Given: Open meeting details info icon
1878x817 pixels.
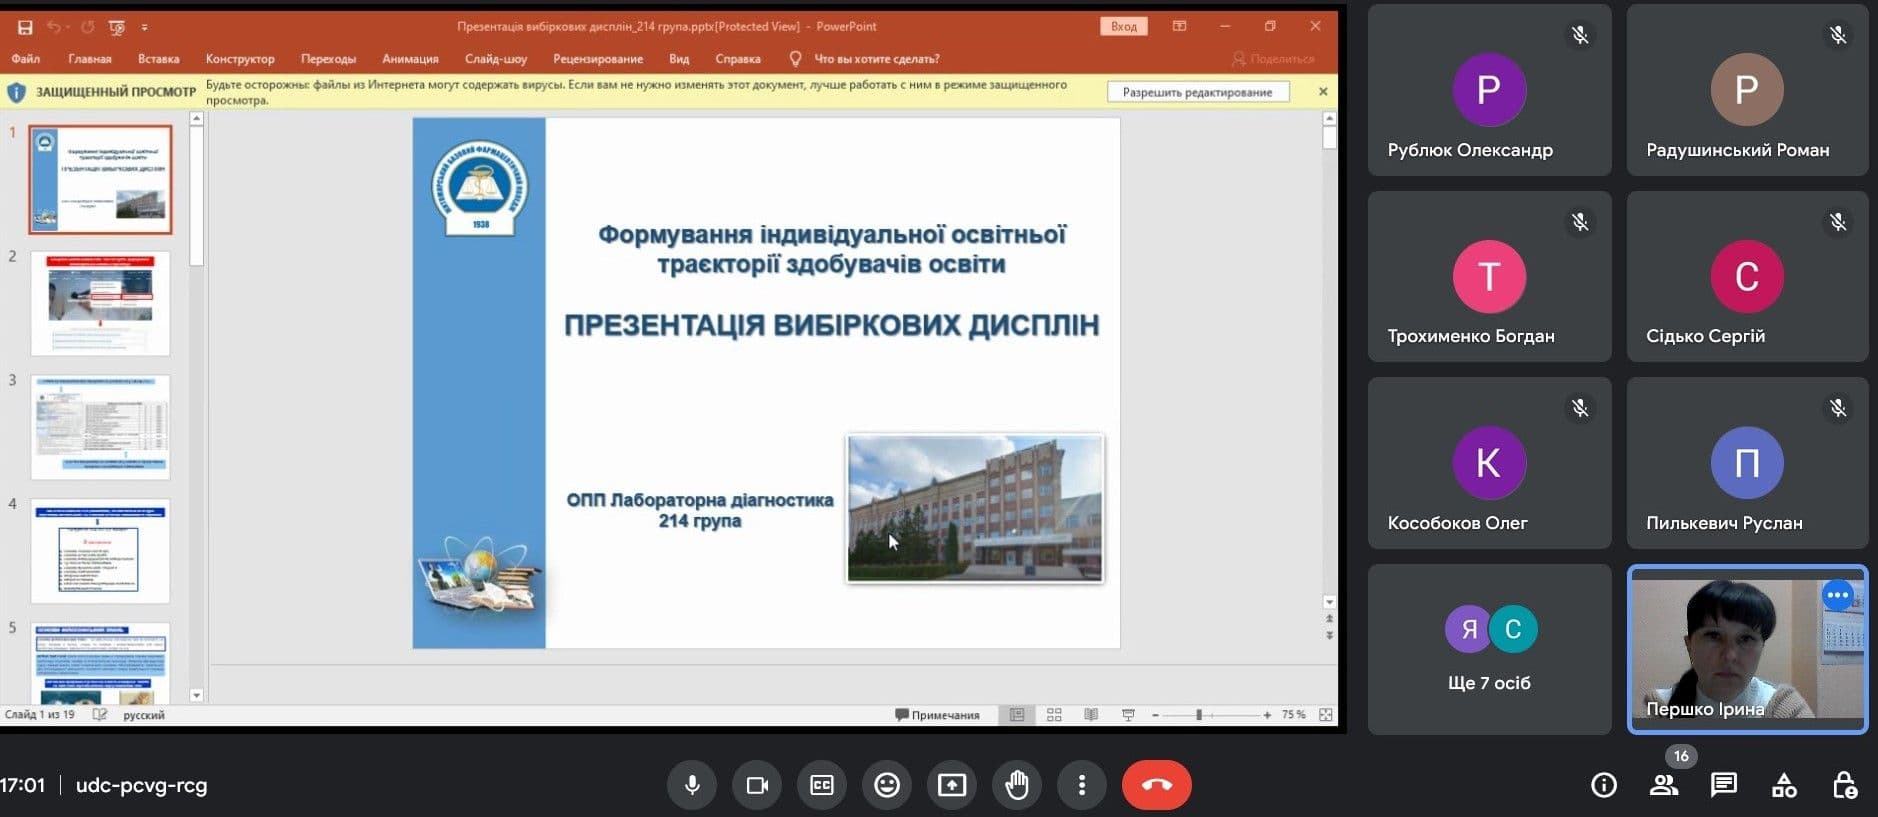Looking at the screenshot, I should point(1604,785).
